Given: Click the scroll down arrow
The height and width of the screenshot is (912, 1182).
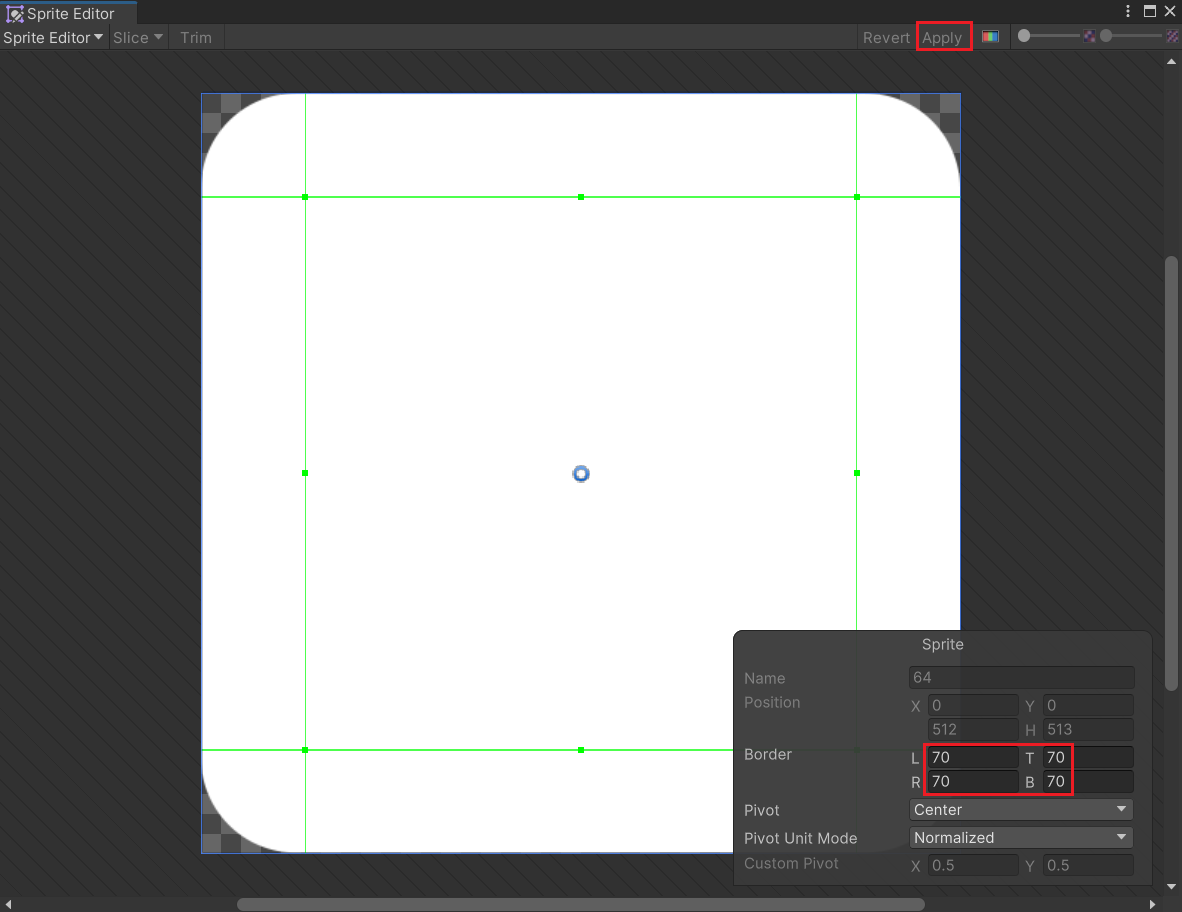Looking at the screenshot, I should click(1171, 886).
